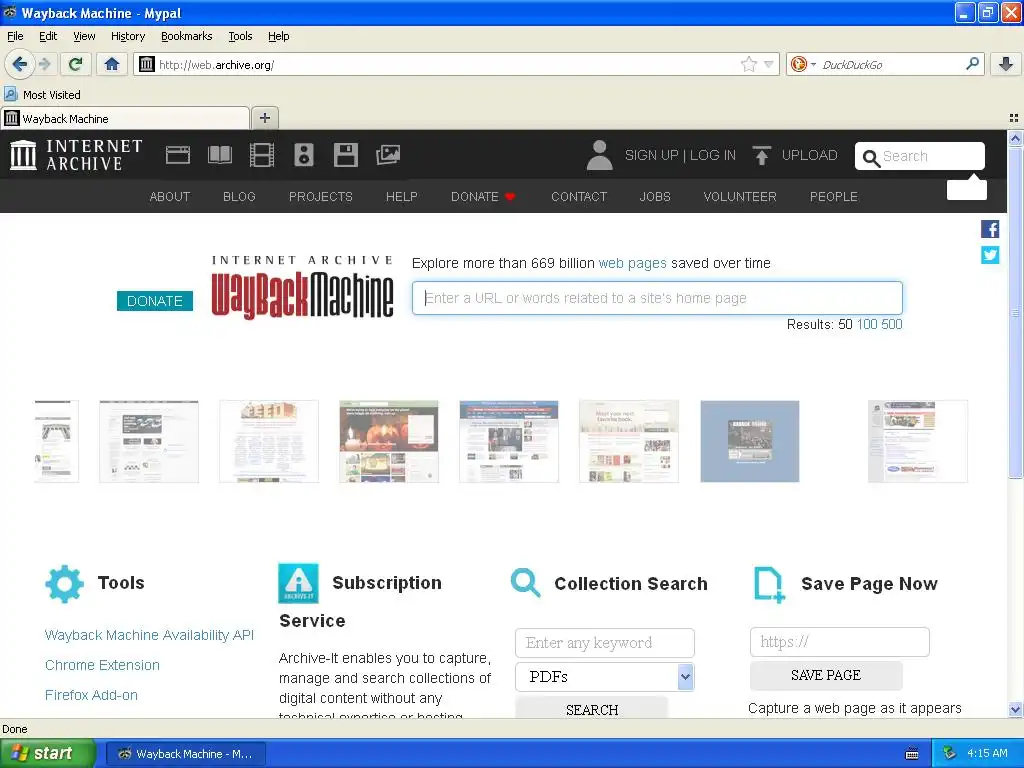The image size is (1024, 768).
Task: Go back with the browser back arrow
Action: 20,64
